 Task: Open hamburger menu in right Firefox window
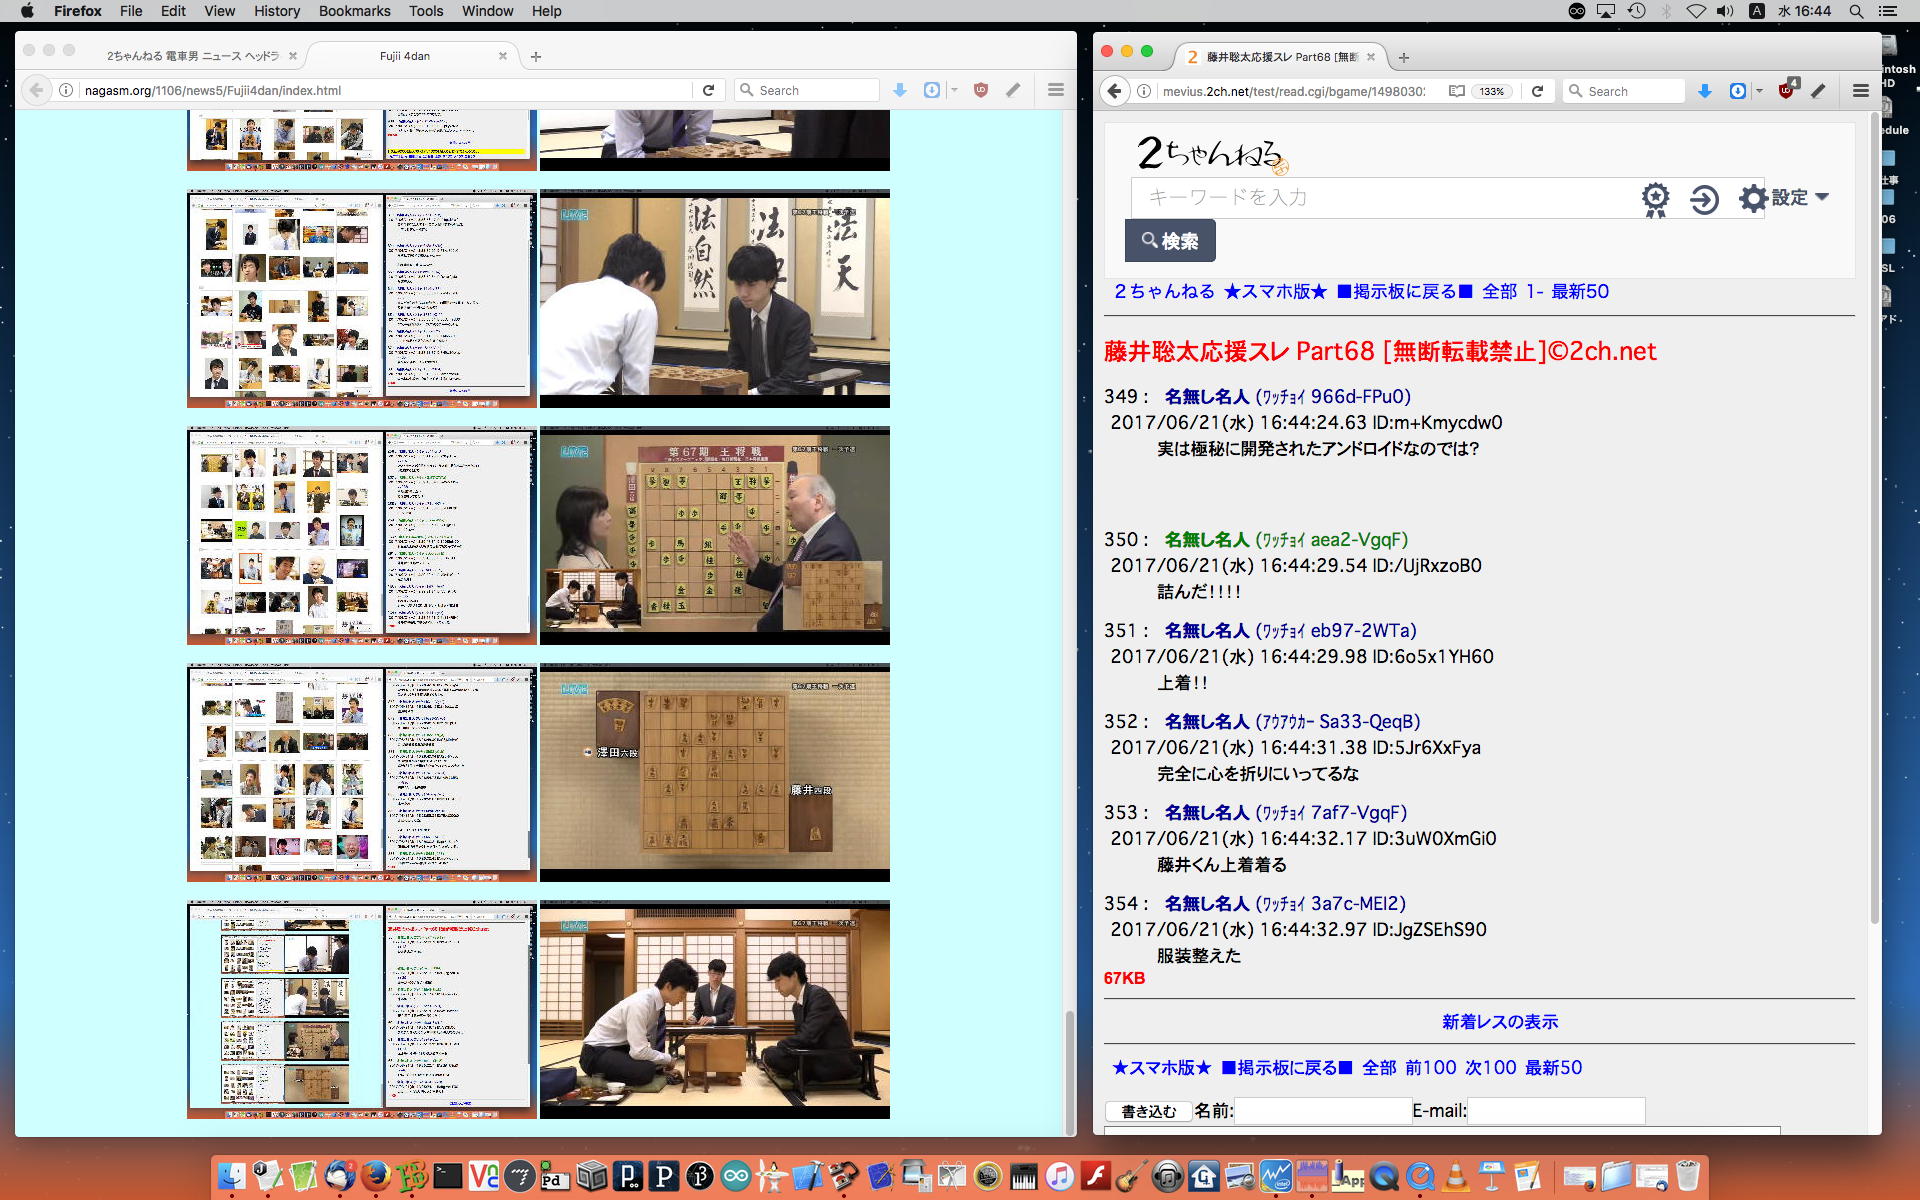(x=1860, y=91)
